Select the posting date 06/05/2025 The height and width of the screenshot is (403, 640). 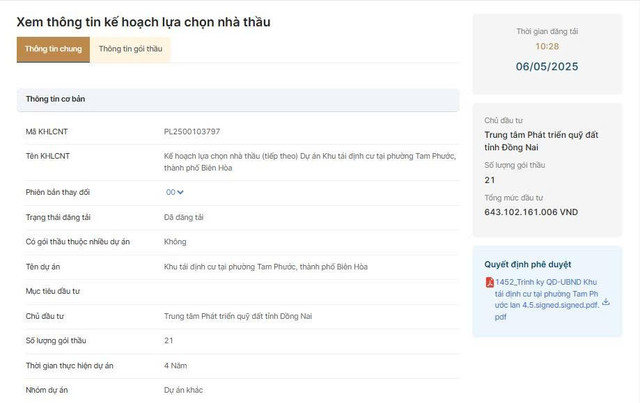(x=547, y=67)
